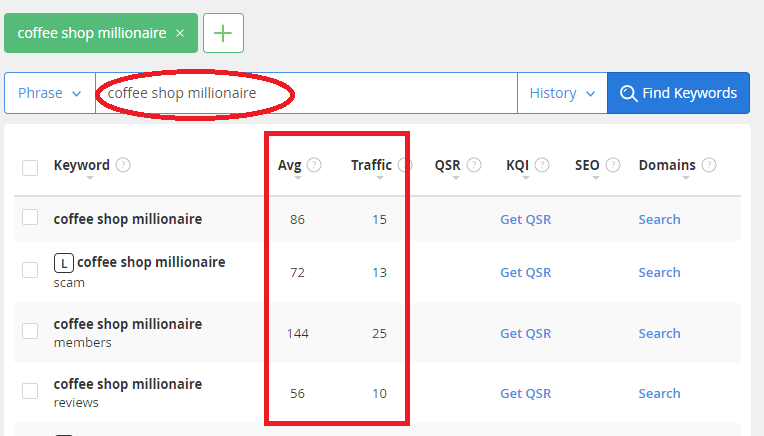Check the coffee shop millionaire members row
This screenshot has width=764, height=436.
30,331
